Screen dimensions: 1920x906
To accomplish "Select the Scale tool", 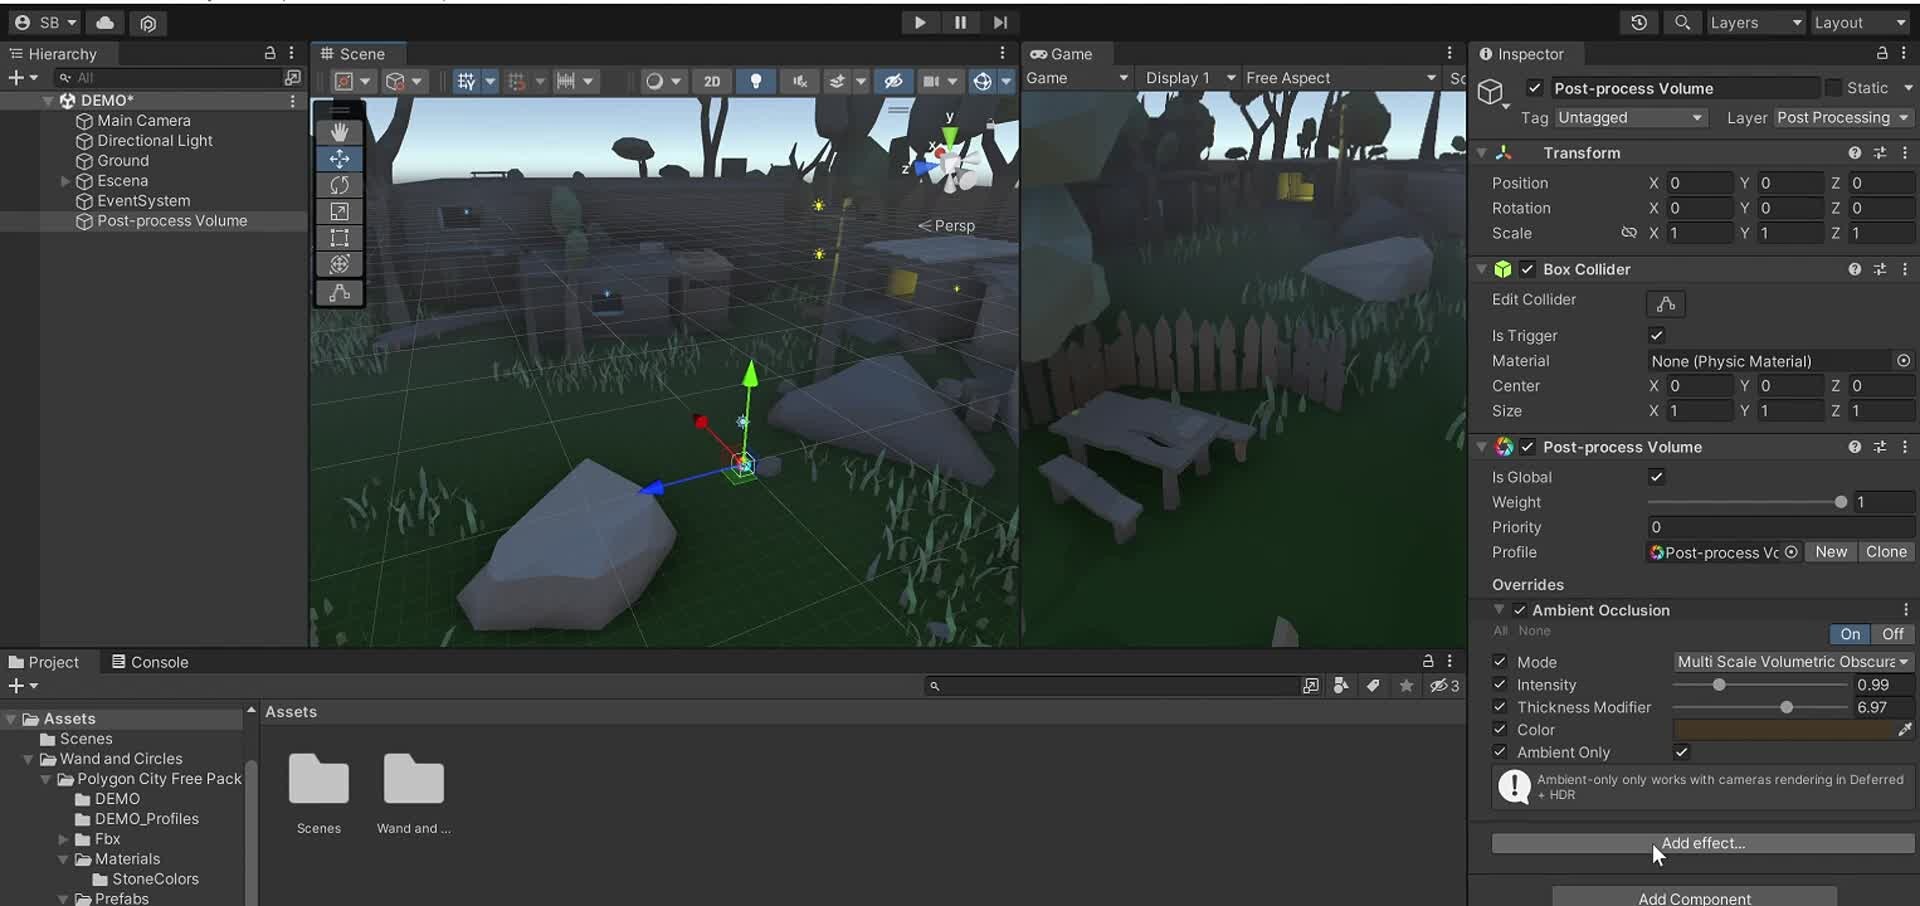I will (x=340, y=211).
